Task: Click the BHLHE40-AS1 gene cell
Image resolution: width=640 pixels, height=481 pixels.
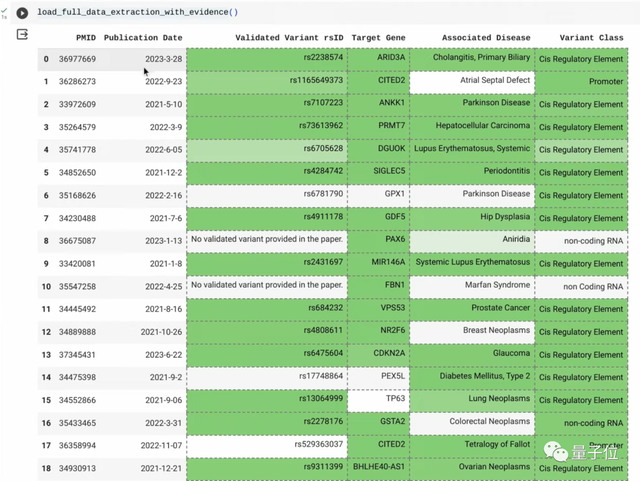Action: [378, 469]
